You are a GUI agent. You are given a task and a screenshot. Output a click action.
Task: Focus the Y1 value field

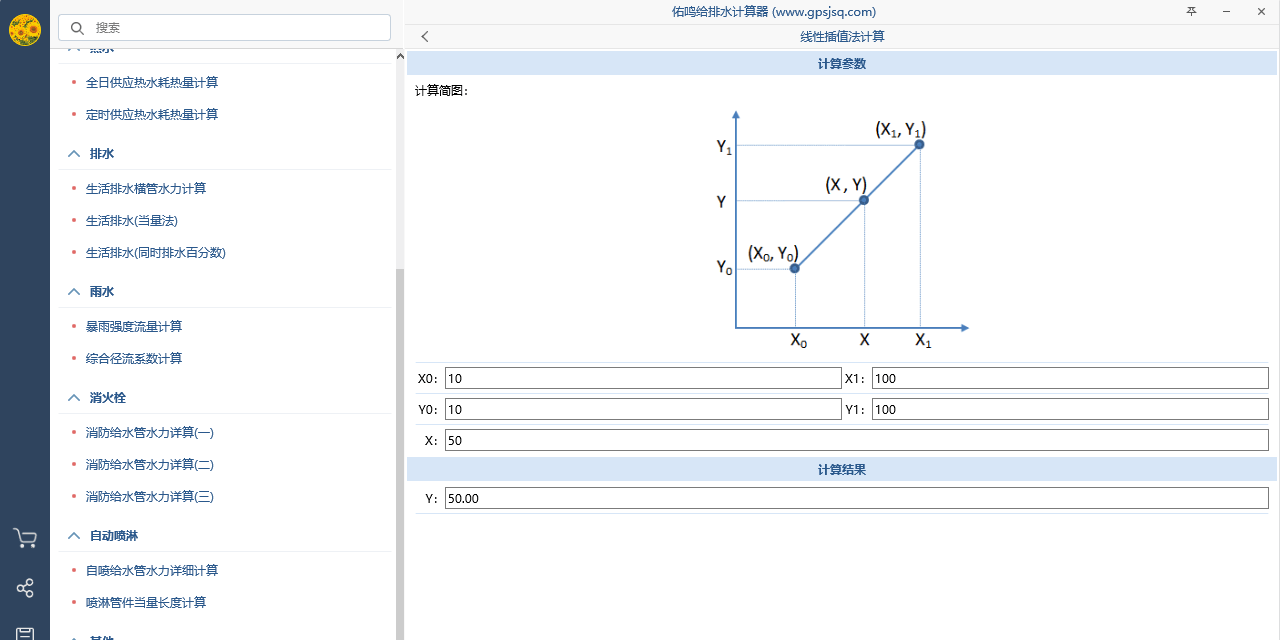(x=1069, y=409)
